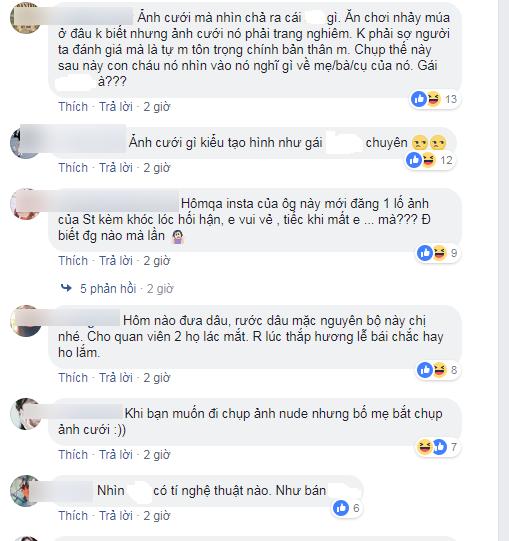Open avatar of the Hômqa insta commenter
This screenshot has width=509, height=541.
point(25,204)
